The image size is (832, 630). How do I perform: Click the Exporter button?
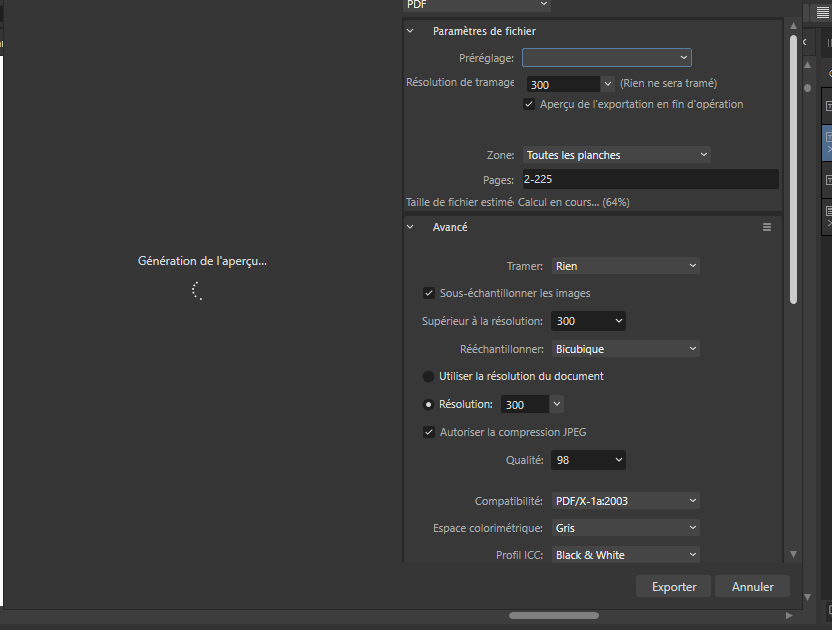pos(673,586)
